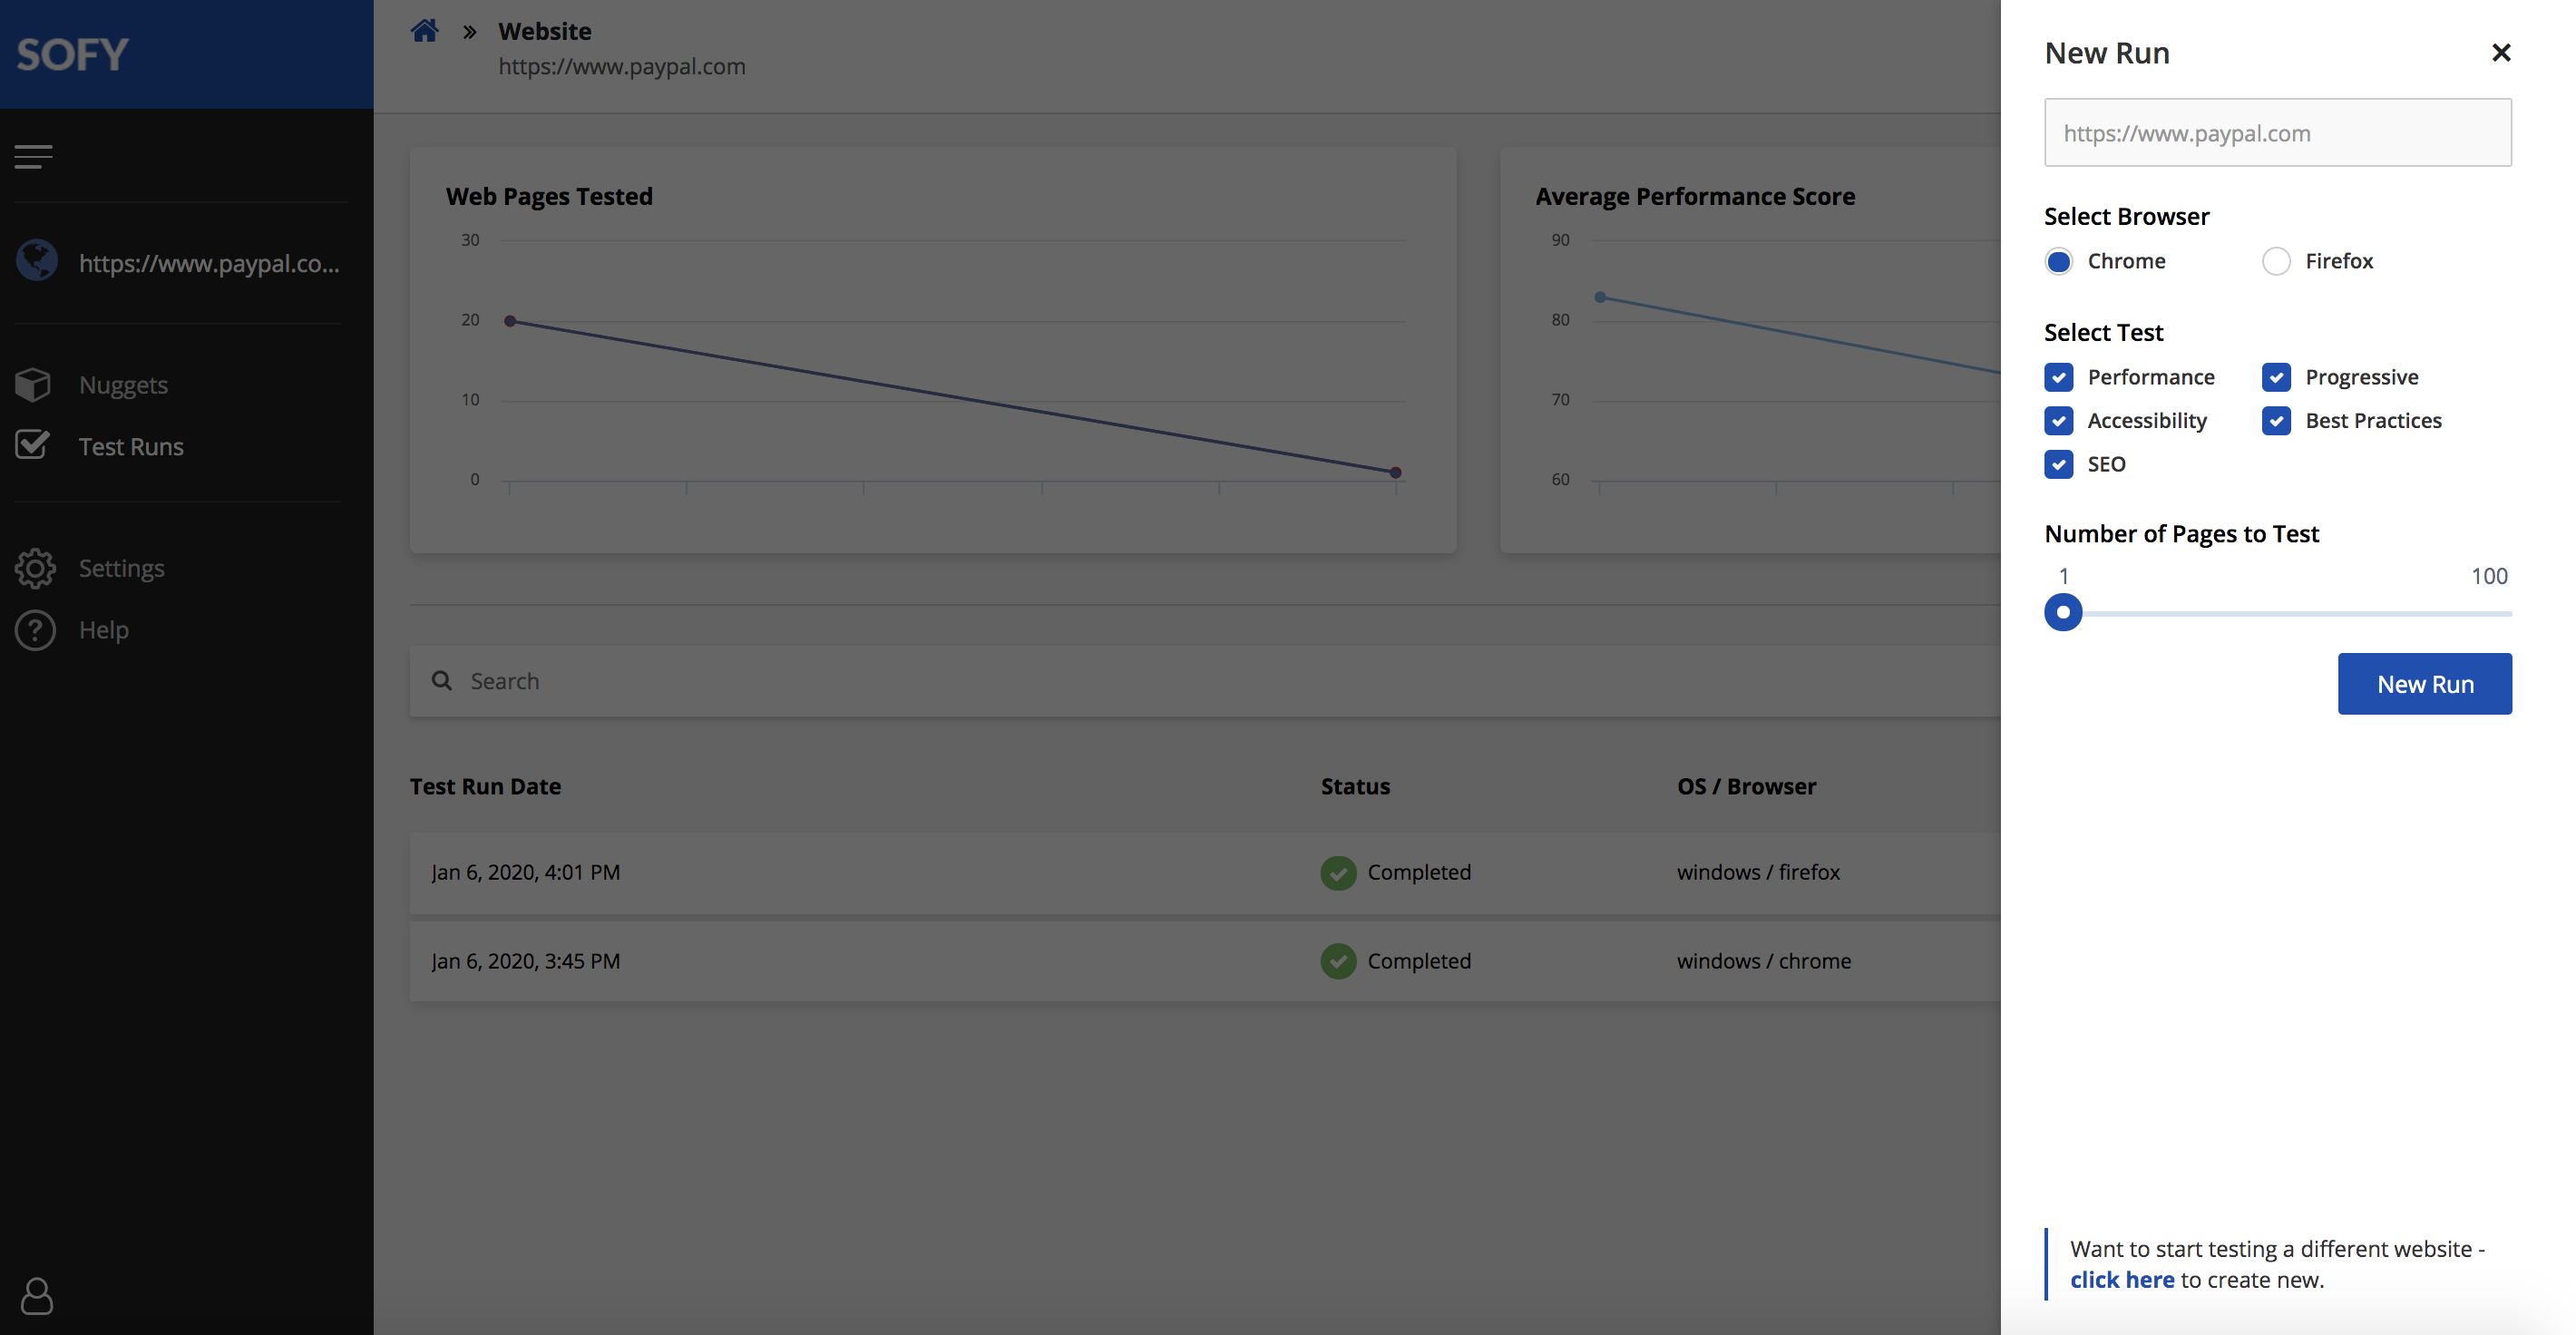Viewport: 2576px width, 1335px height.
Task: Click first point of Average Performance Score chart
Action: point(1600,297)
